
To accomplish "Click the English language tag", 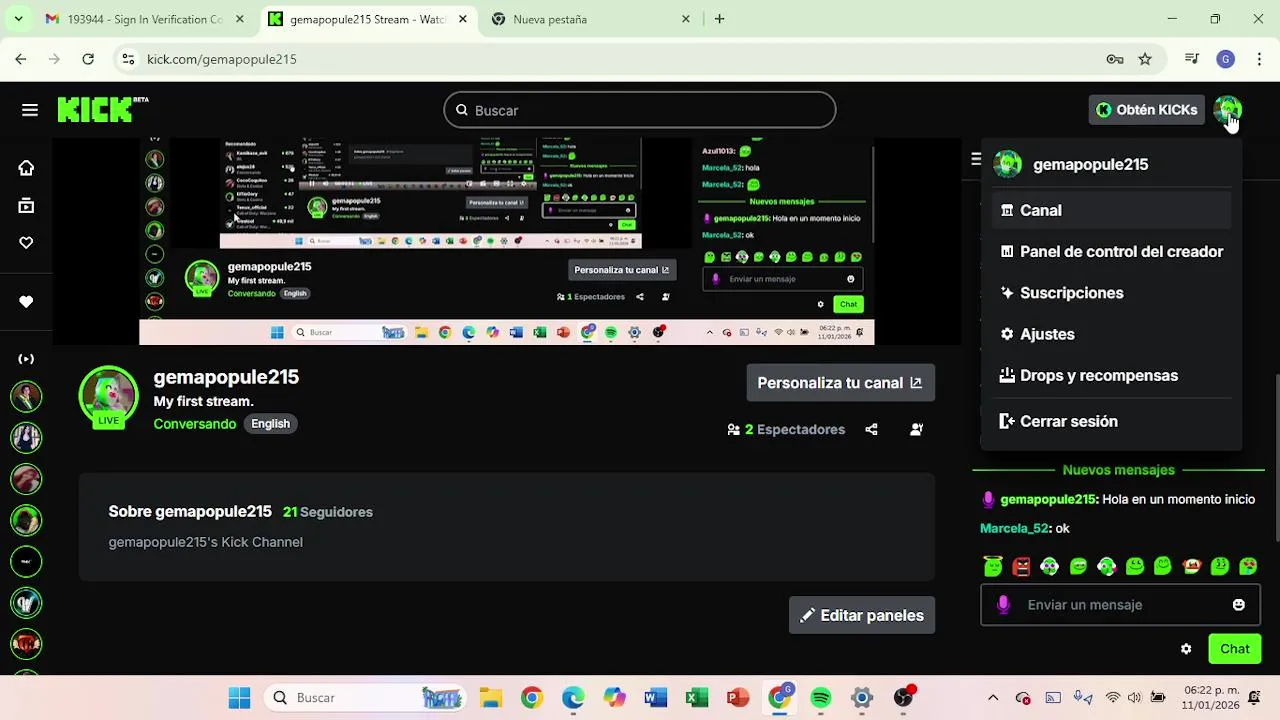I will tap(270, 424).
